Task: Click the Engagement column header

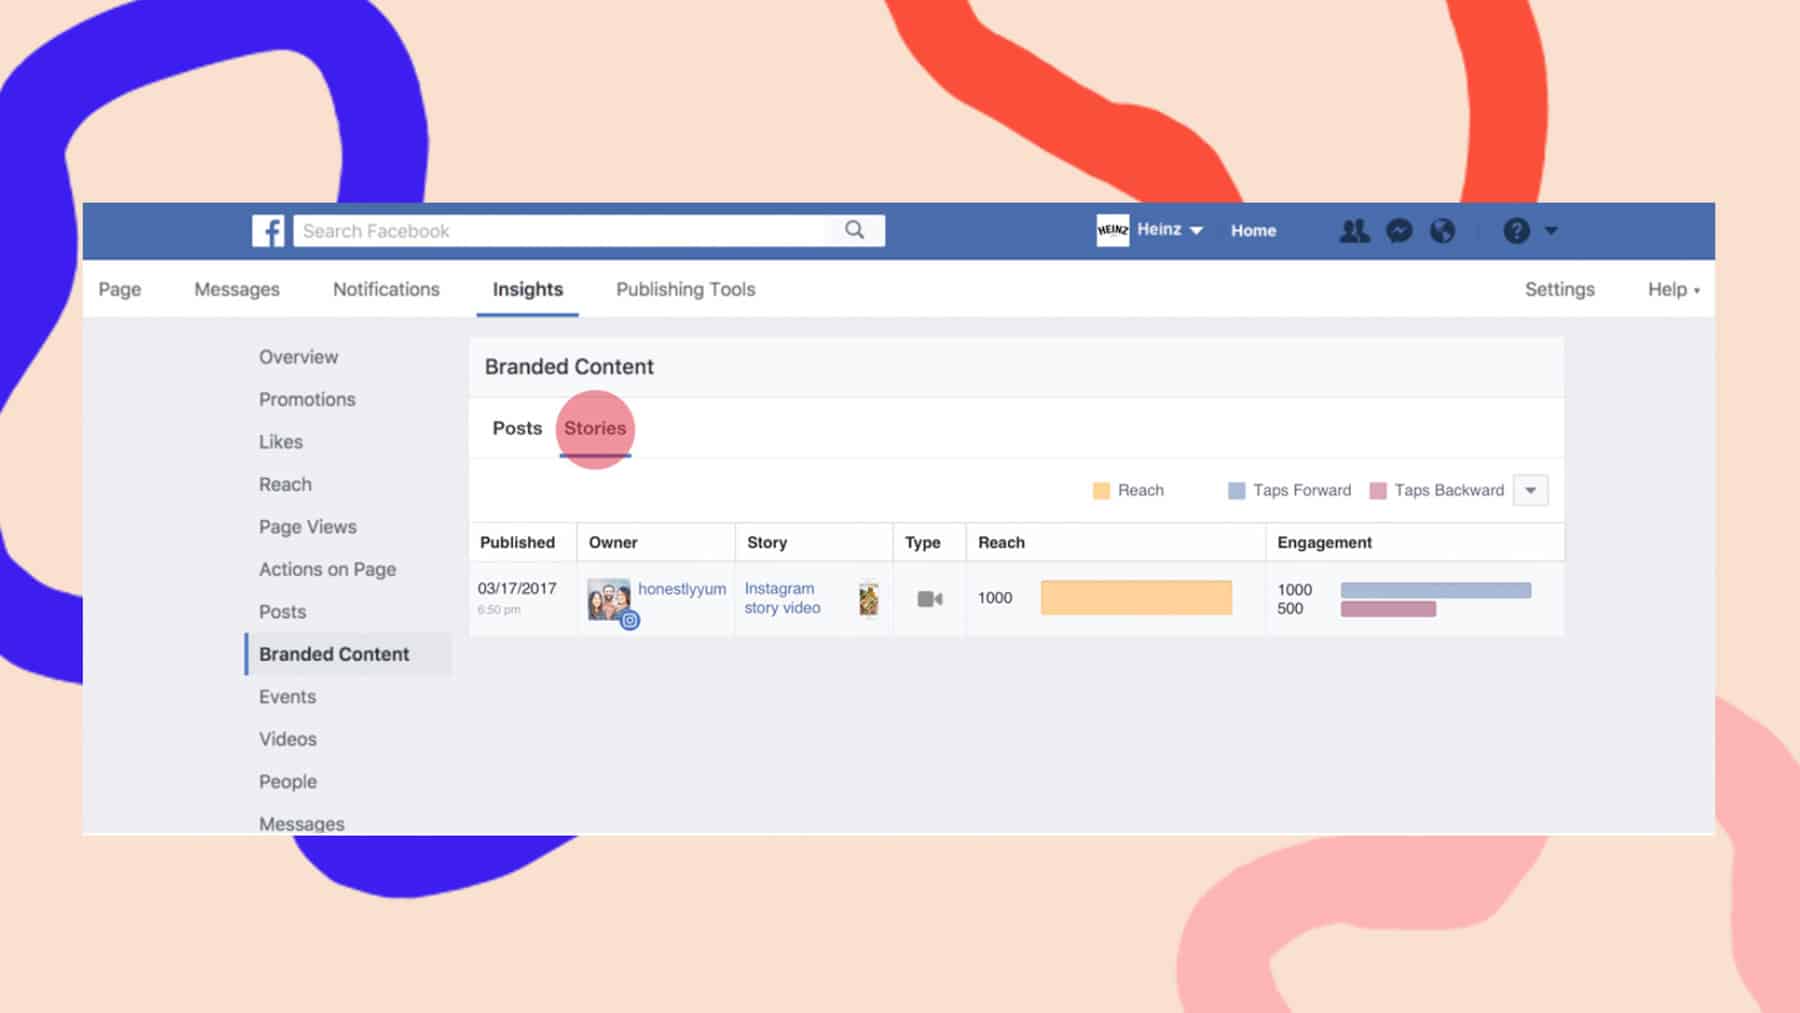Action: 1324,542
